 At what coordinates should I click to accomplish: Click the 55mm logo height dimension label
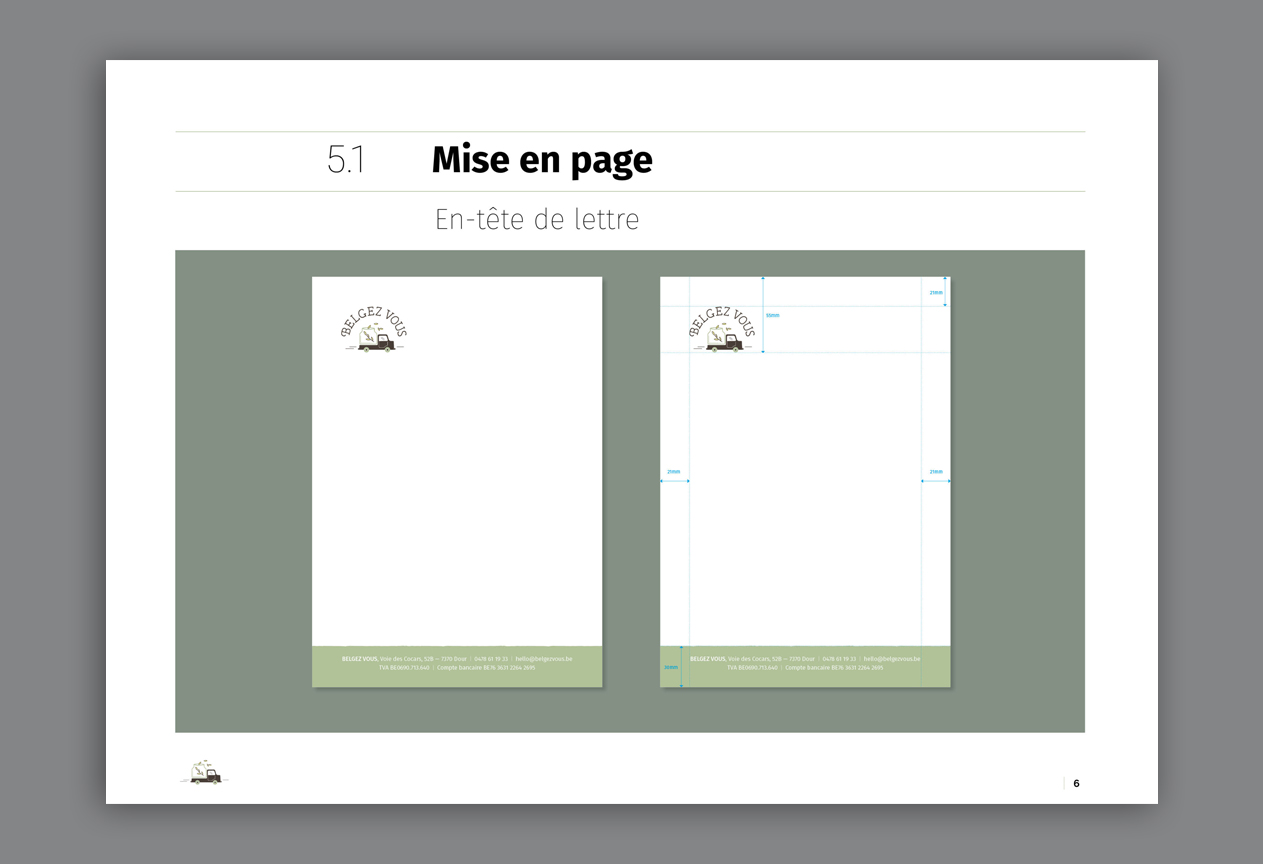tap(772, 315)
